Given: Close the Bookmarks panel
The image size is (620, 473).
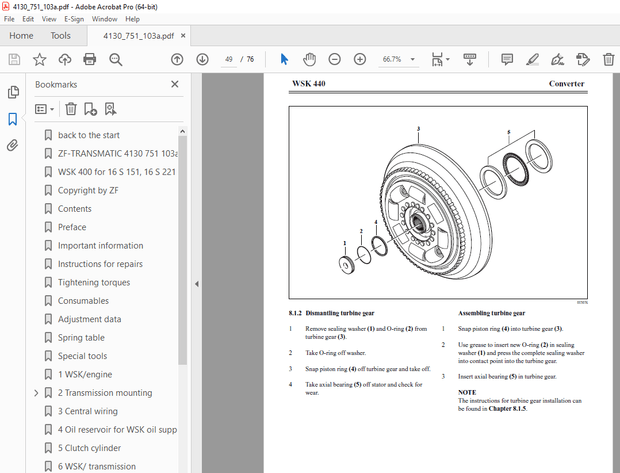Looking at the screenshot, I should pyautogui.click(x=175, y=84).
